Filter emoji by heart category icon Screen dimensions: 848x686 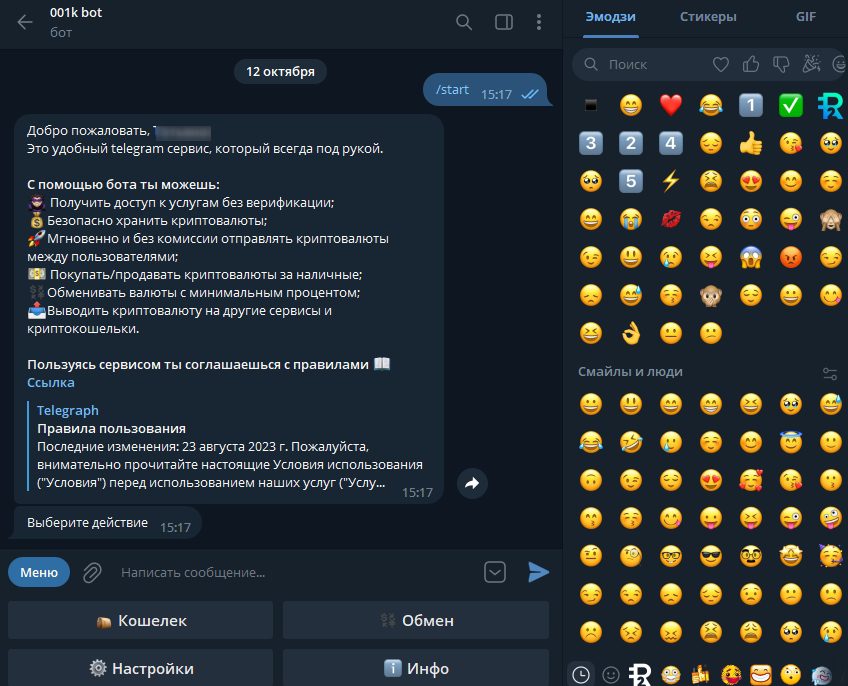coord(720,65)
